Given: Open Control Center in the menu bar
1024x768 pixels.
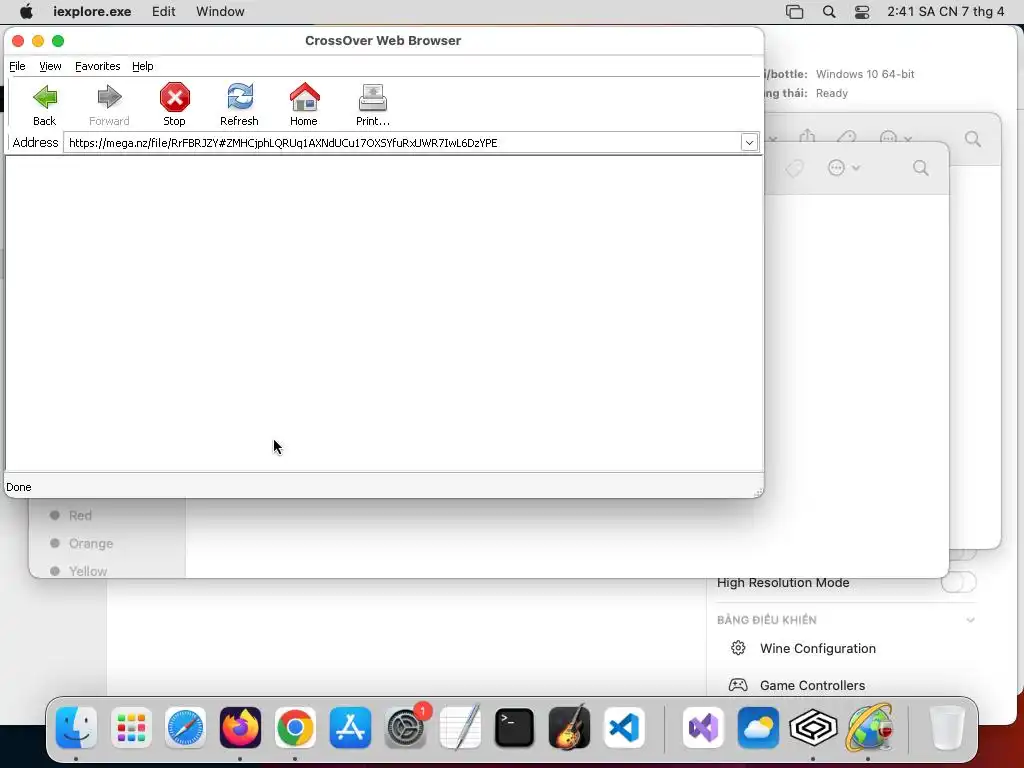Looking at the screenshot, I should click(x=862, y=12).
